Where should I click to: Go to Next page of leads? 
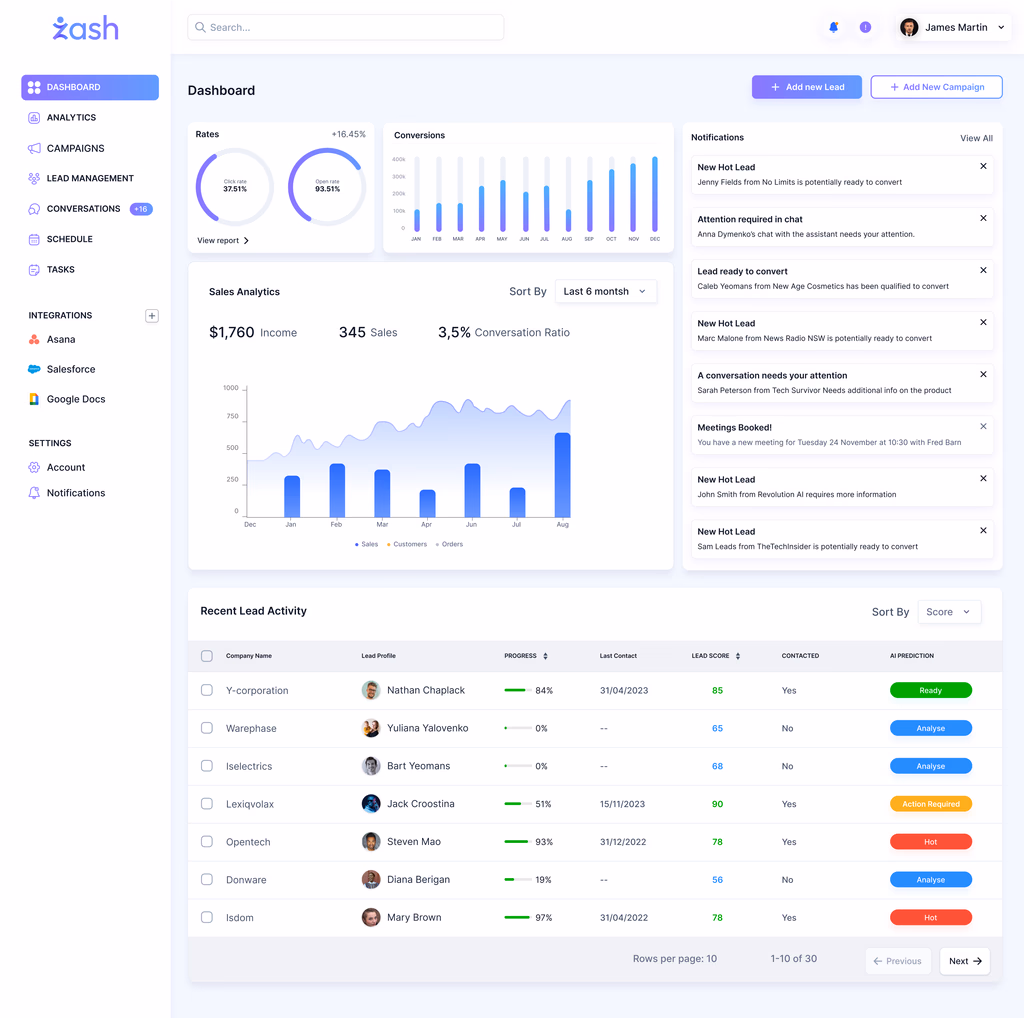click(965, 962)
